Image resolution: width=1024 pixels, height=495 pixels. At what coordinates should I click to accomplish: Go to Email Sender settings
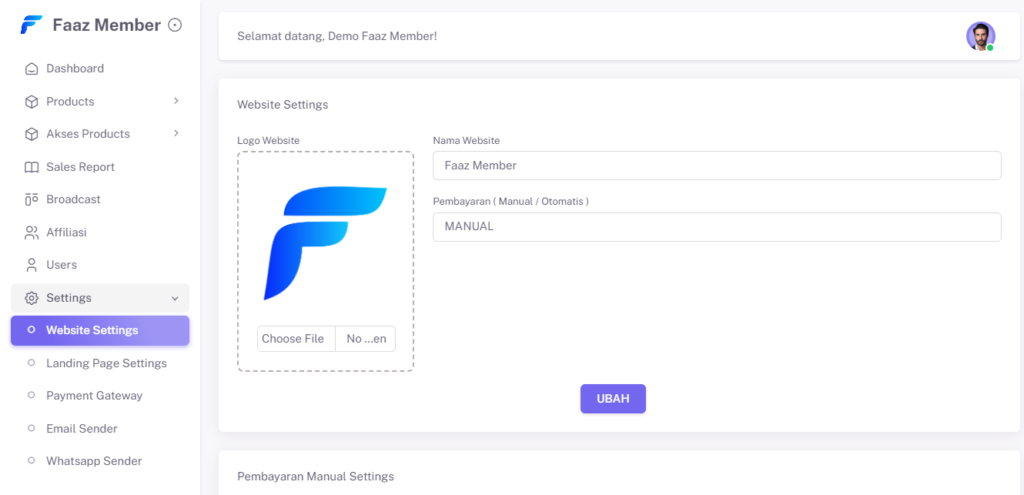(82, 429)
